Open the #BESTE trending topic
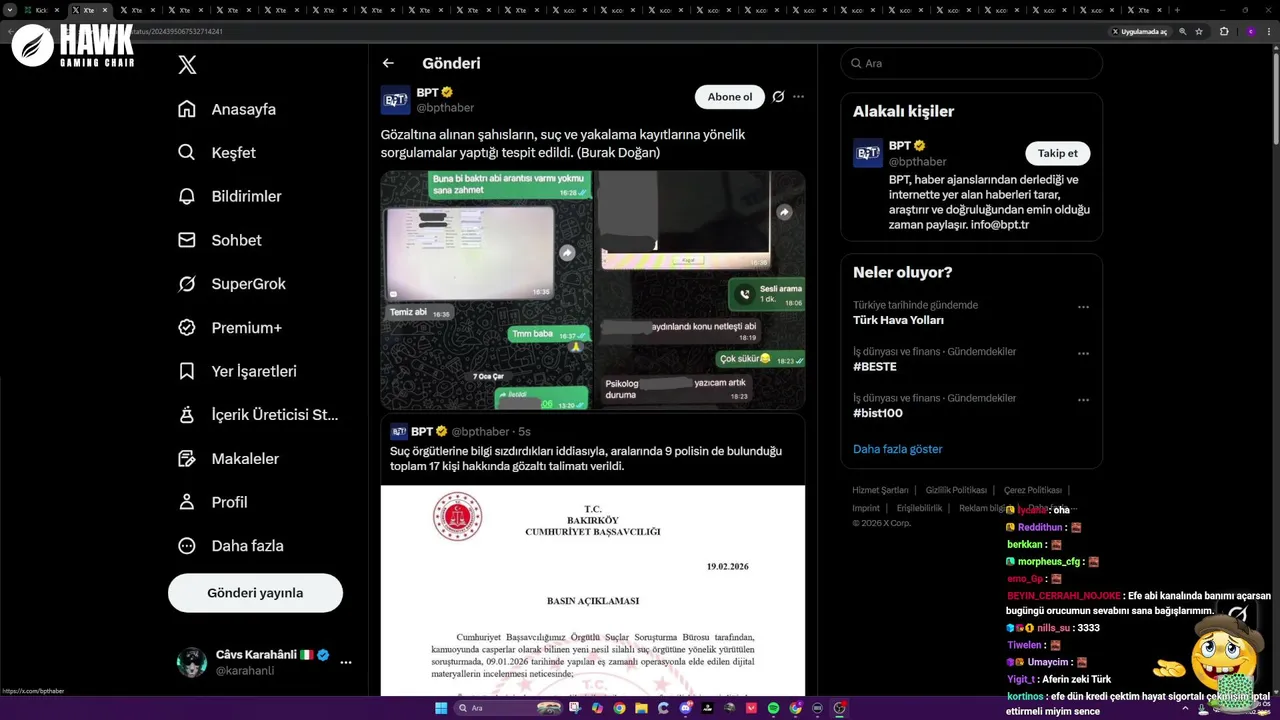1280x720 pixels. click(x=875, y=367)
